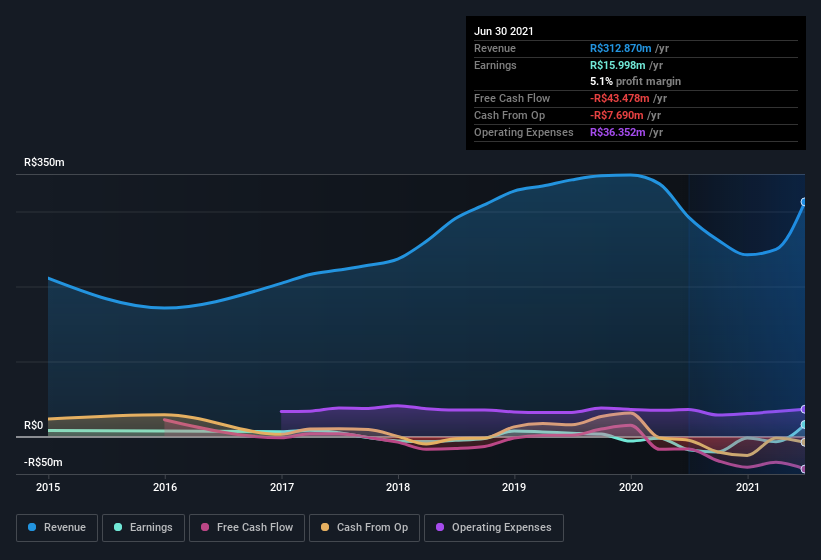This screenshot has width=821, height=560.
Task: Click the R$0 y-axis label
Action: click(34, 425)
